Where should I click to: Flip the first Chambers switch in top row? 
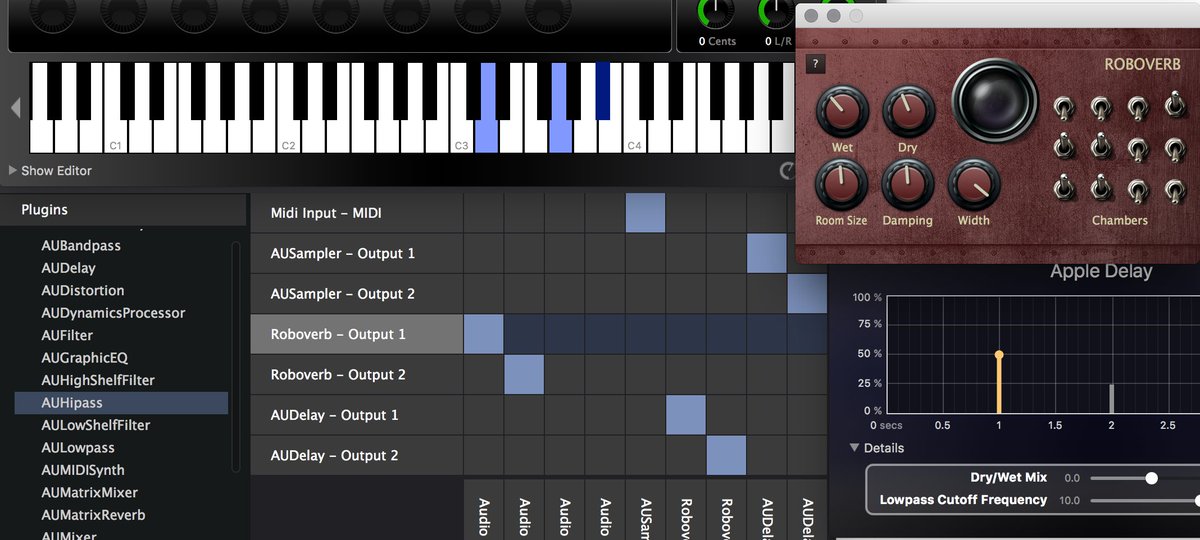[x=1065, y=106]
